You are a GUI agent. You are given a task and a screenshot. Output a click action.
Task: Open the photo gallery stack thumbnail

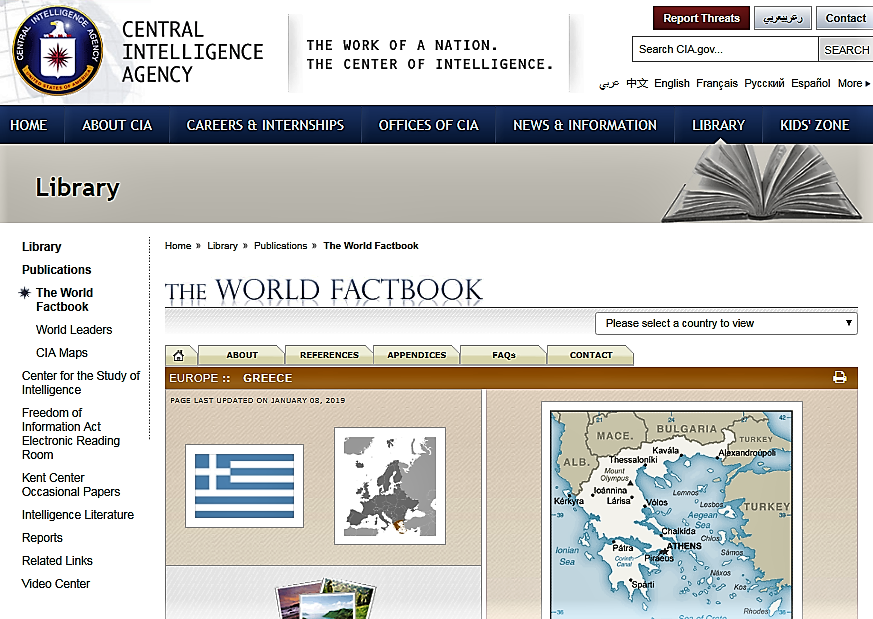318,598
